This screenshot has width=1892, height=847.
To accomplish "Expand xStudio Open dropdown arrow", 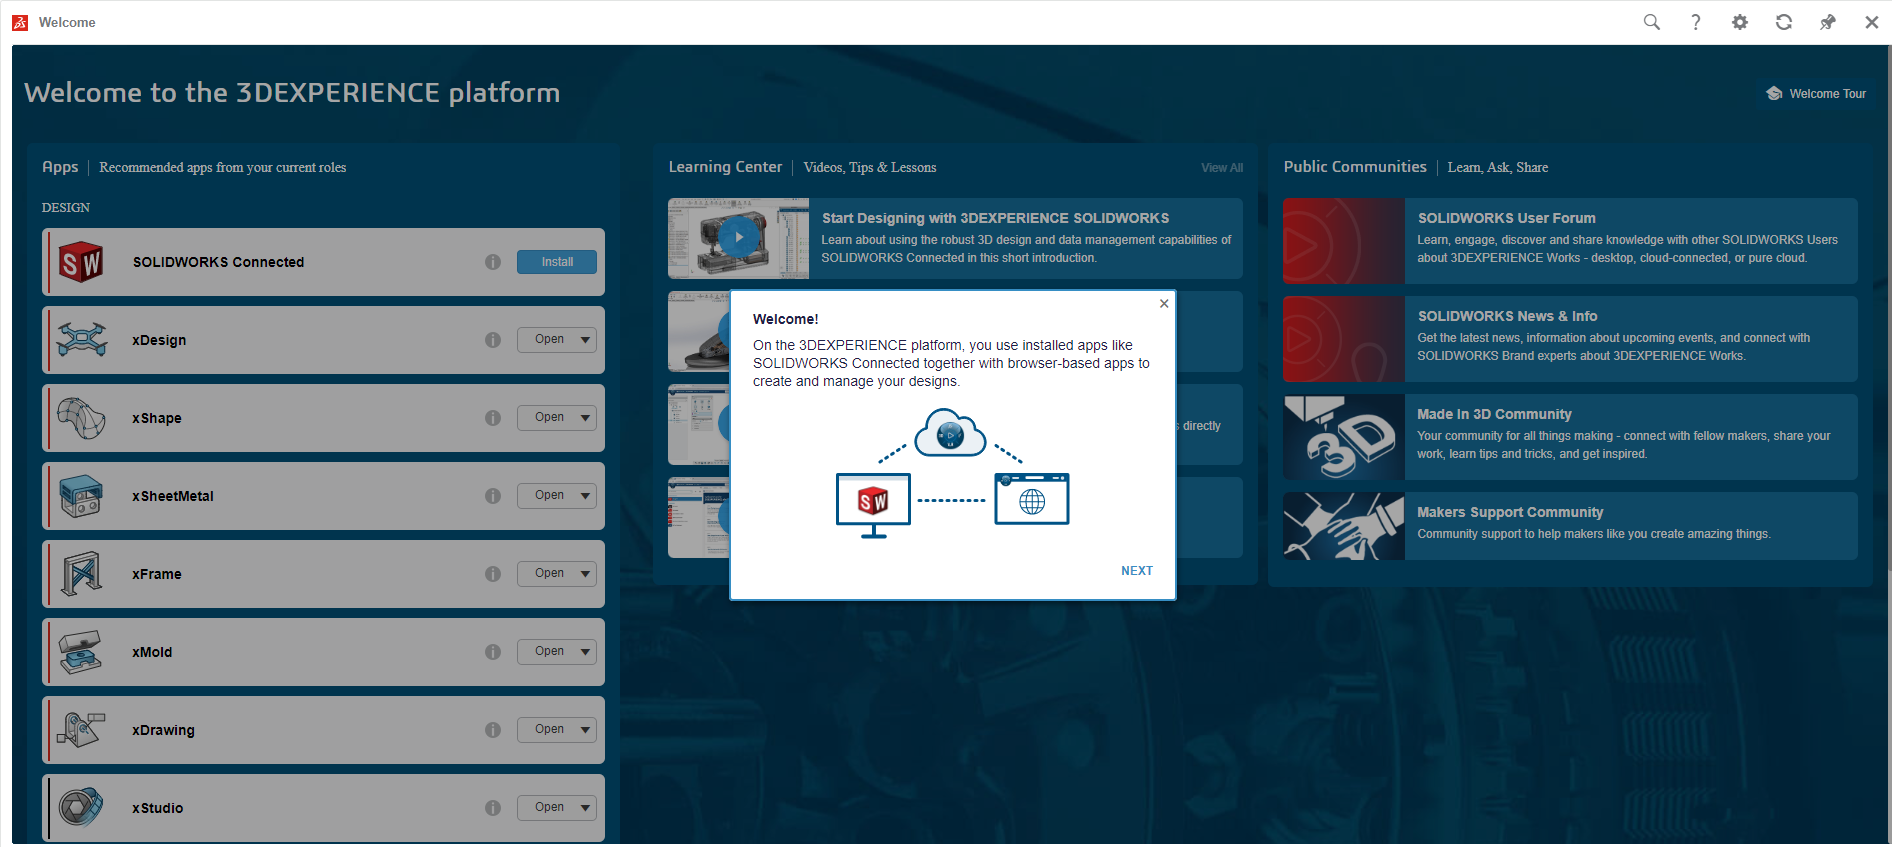I will point(586,808).
